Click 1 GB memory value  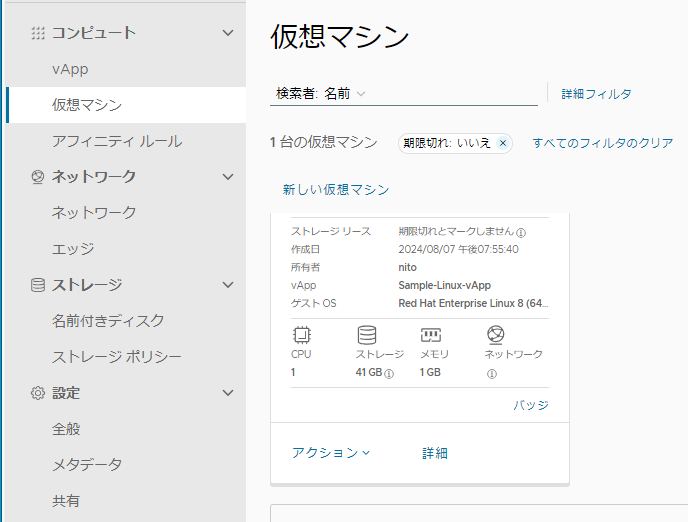coord(430,372)
